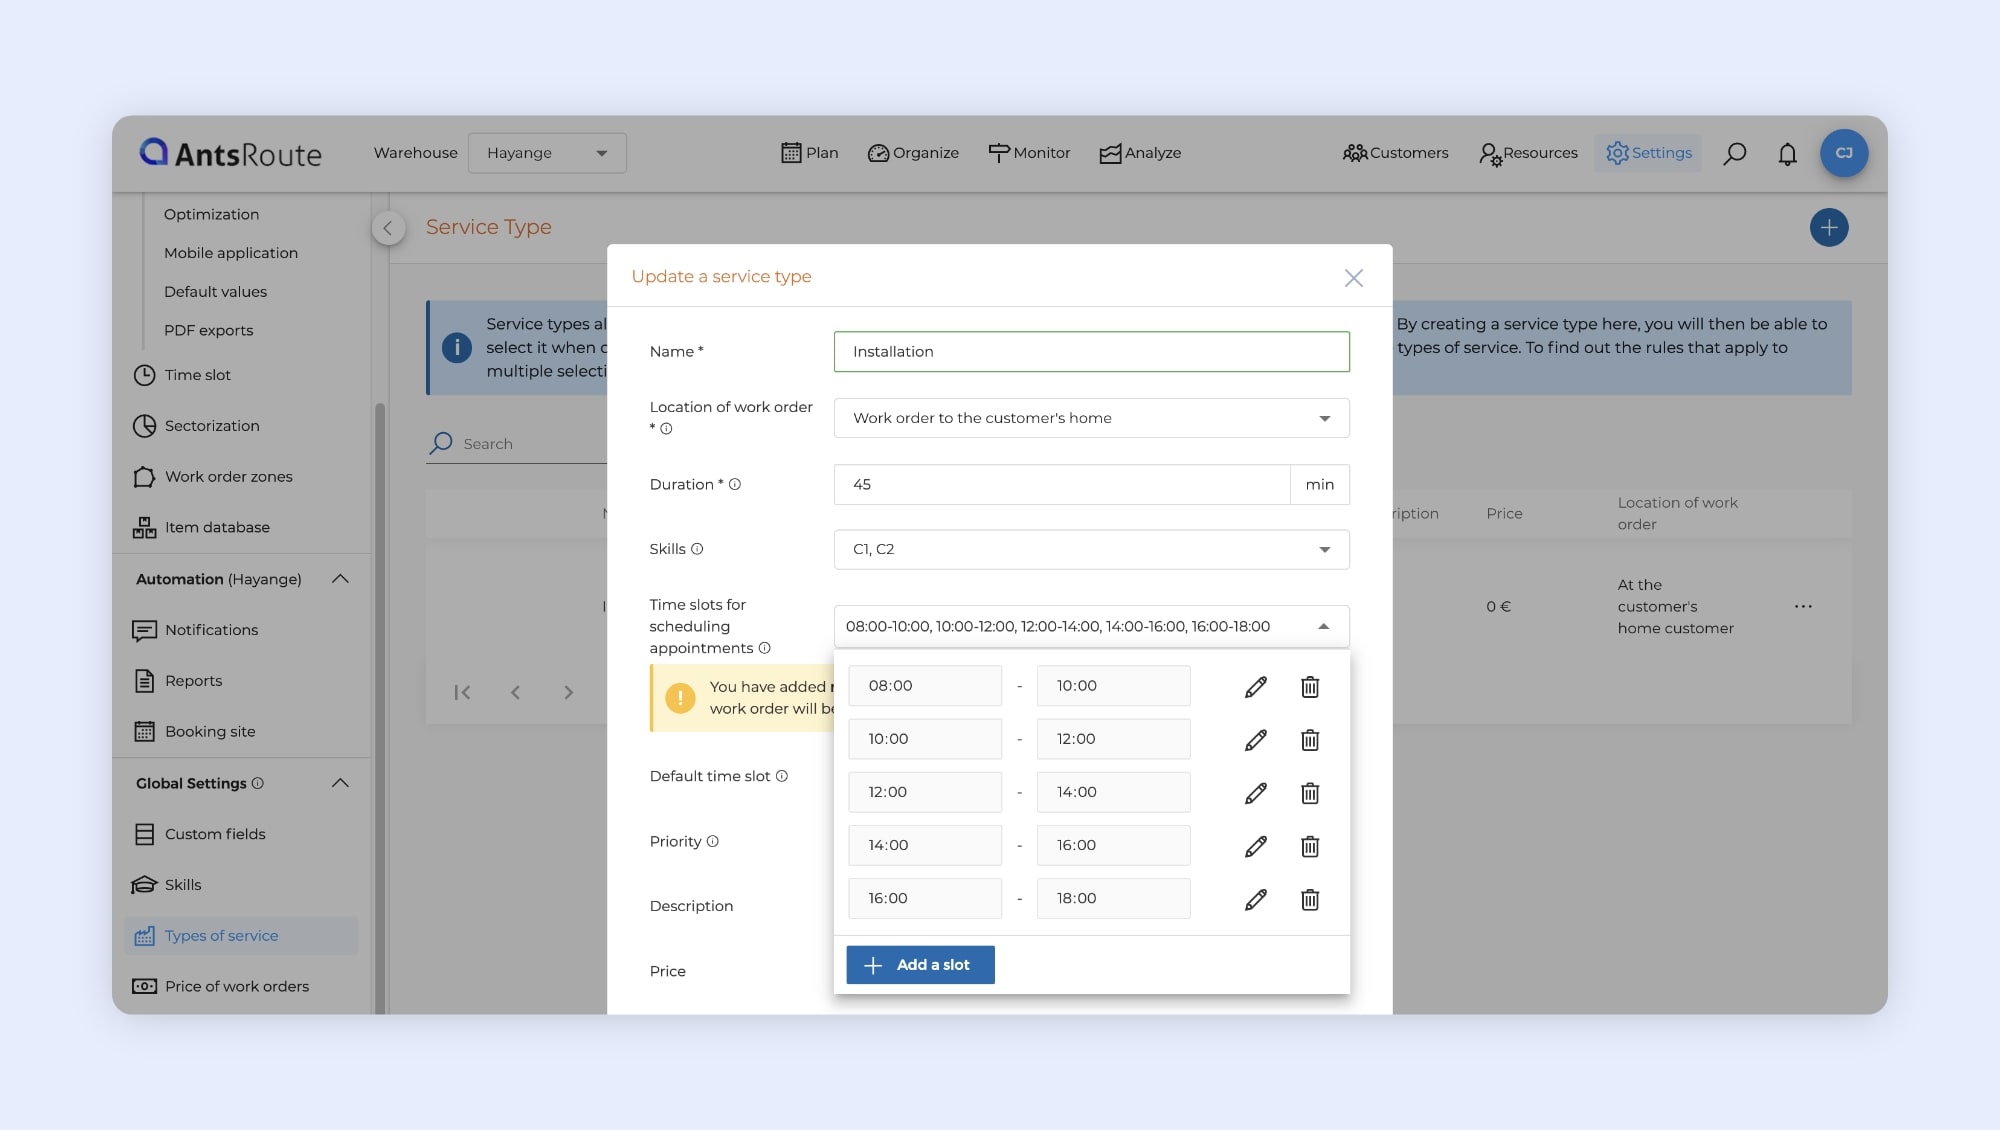Open the Warehouse Hayange dropdown
Viewport: 2000px width, 1131px height.
click(x=547, y=153)
